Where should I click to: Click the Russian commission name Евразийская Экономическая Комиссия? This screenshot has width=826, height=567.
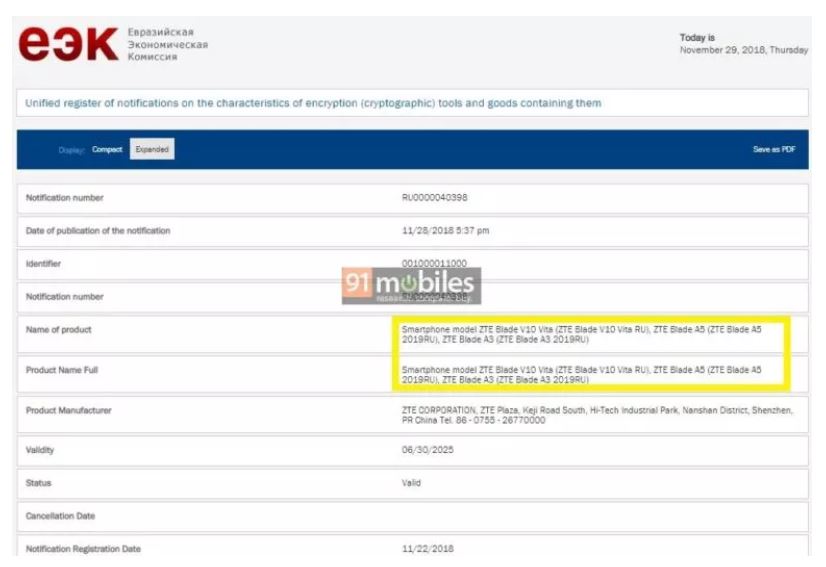[168, 44]
